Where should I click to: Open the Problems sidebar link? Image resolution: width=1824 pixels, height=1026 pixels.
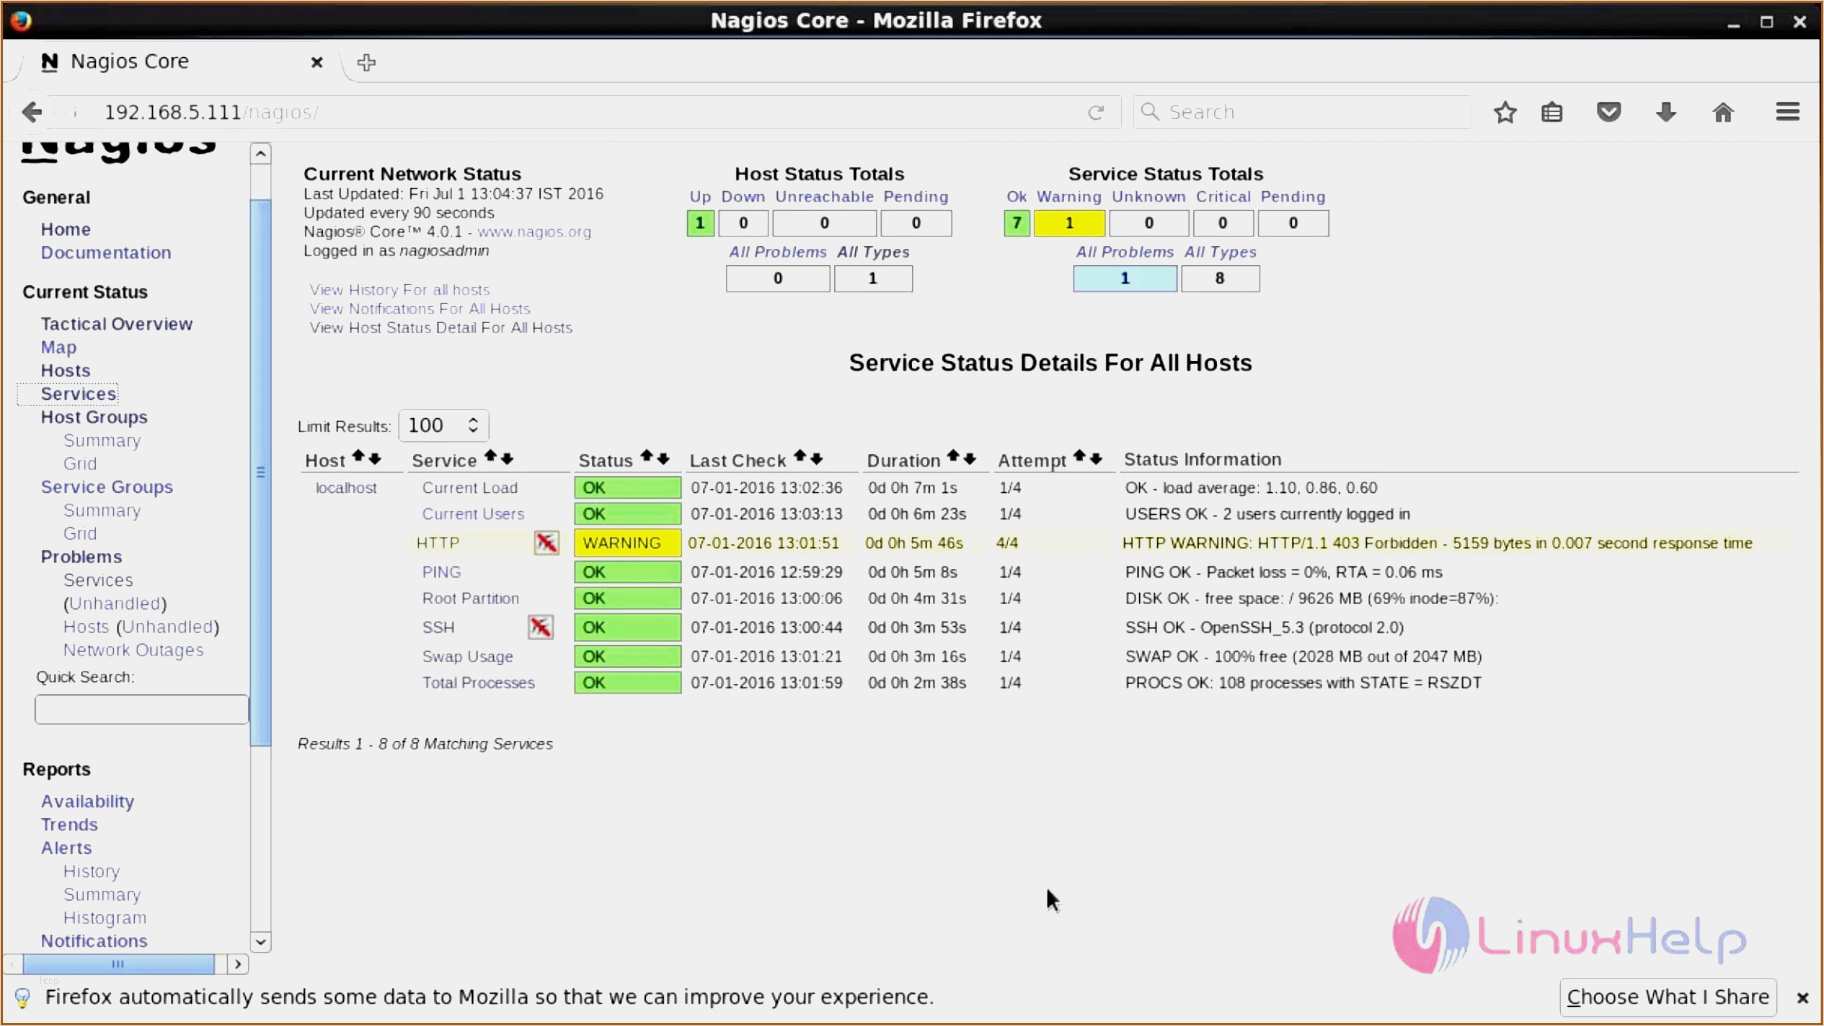81,557
